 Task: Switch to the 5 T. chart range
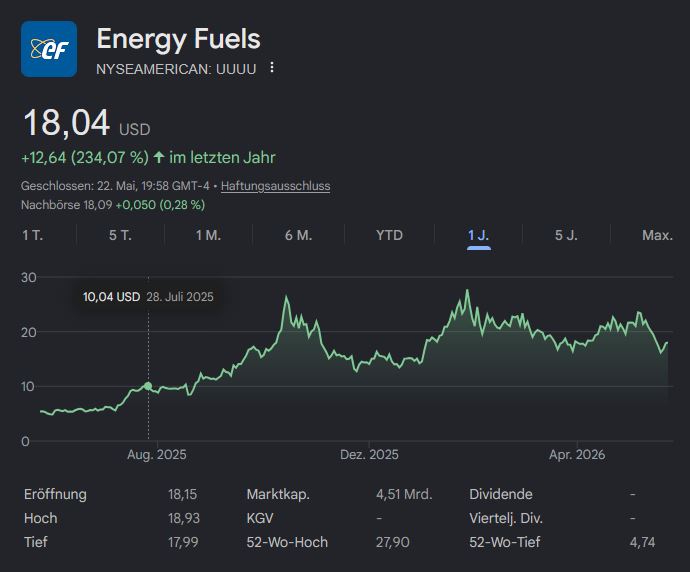121,235
